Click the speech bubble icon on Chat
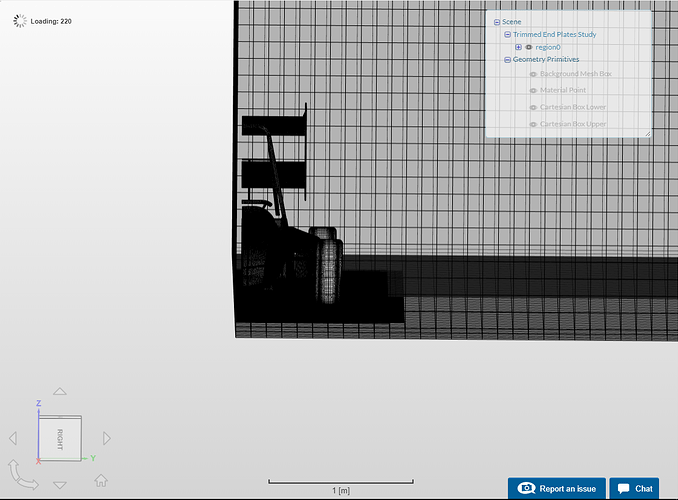This screenshot has height=500, width=678. click(624, 489)
